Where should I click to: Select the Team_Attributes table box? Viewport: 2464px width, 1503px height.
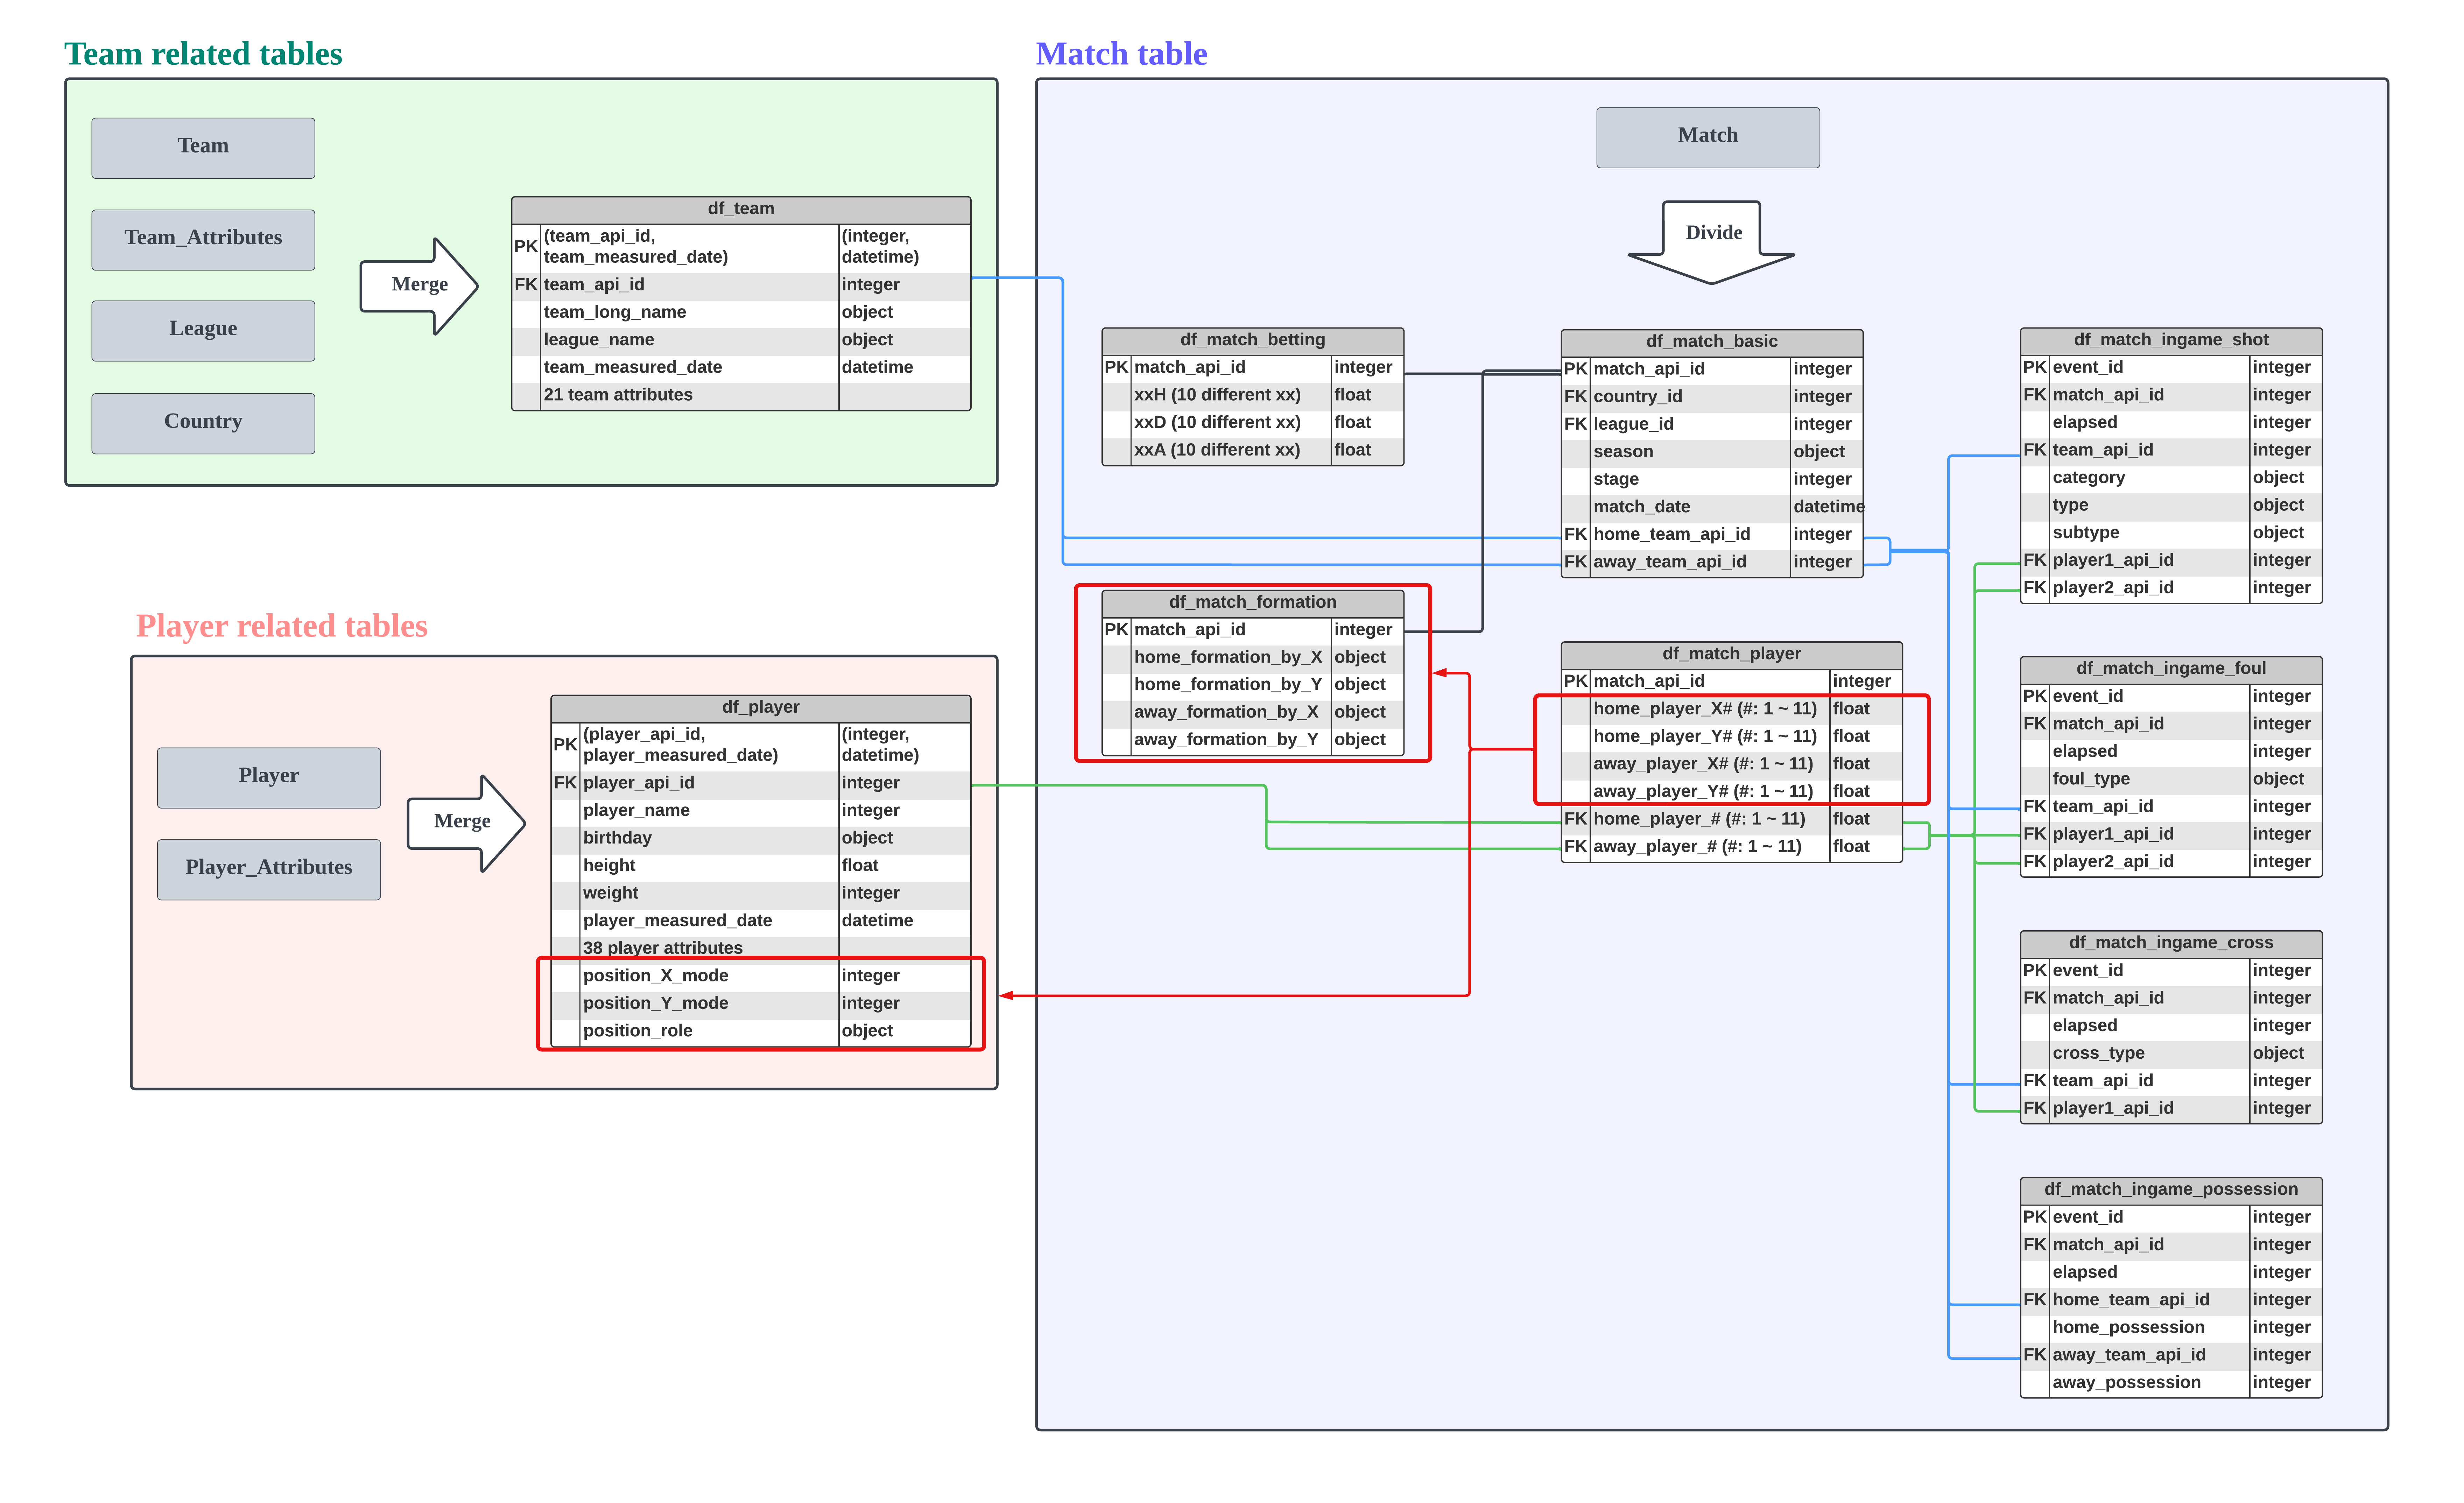[203, 239]
